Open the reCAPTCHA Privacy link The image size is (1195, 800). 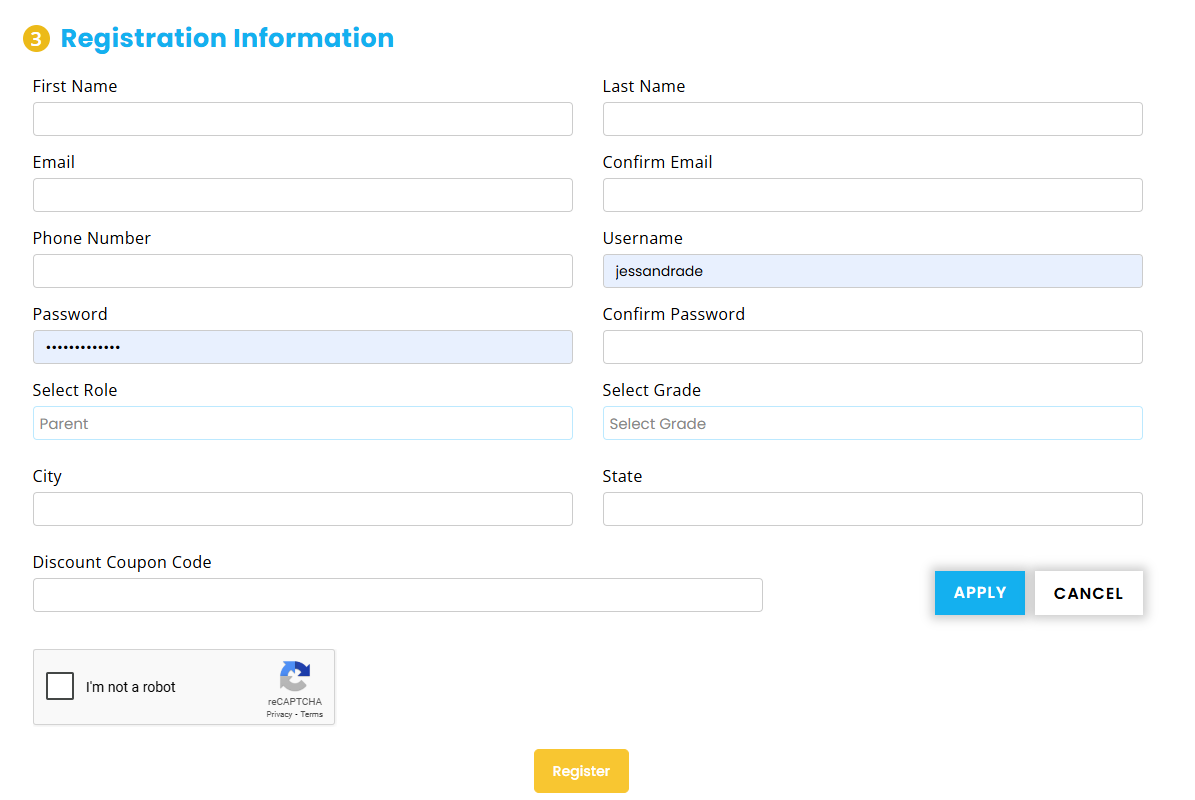tap(279, 714)
